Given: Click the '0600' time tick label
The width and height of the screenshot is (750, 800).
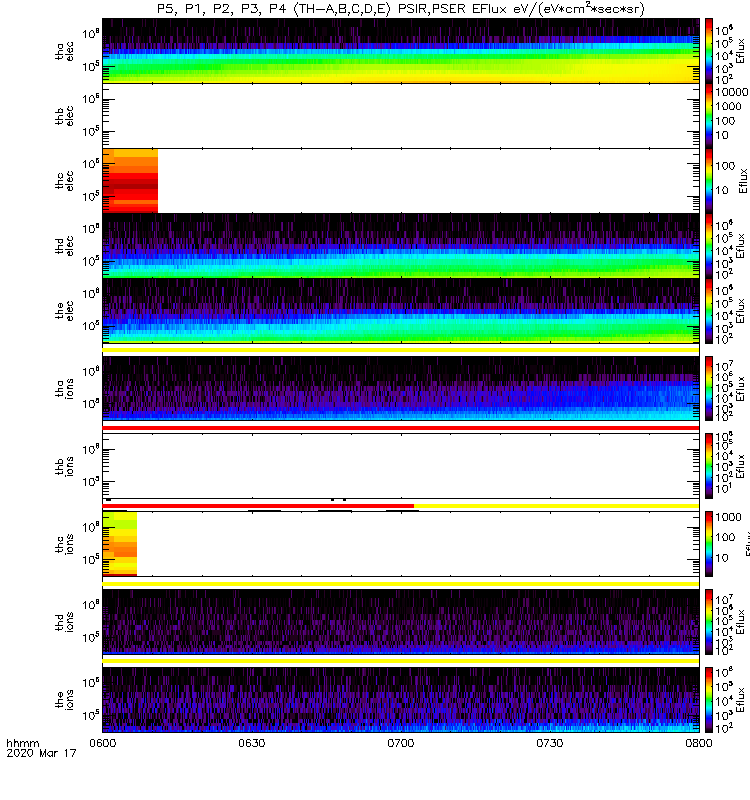Looking at the screenshot, I should pyautogui.click(x=103, y=743).
